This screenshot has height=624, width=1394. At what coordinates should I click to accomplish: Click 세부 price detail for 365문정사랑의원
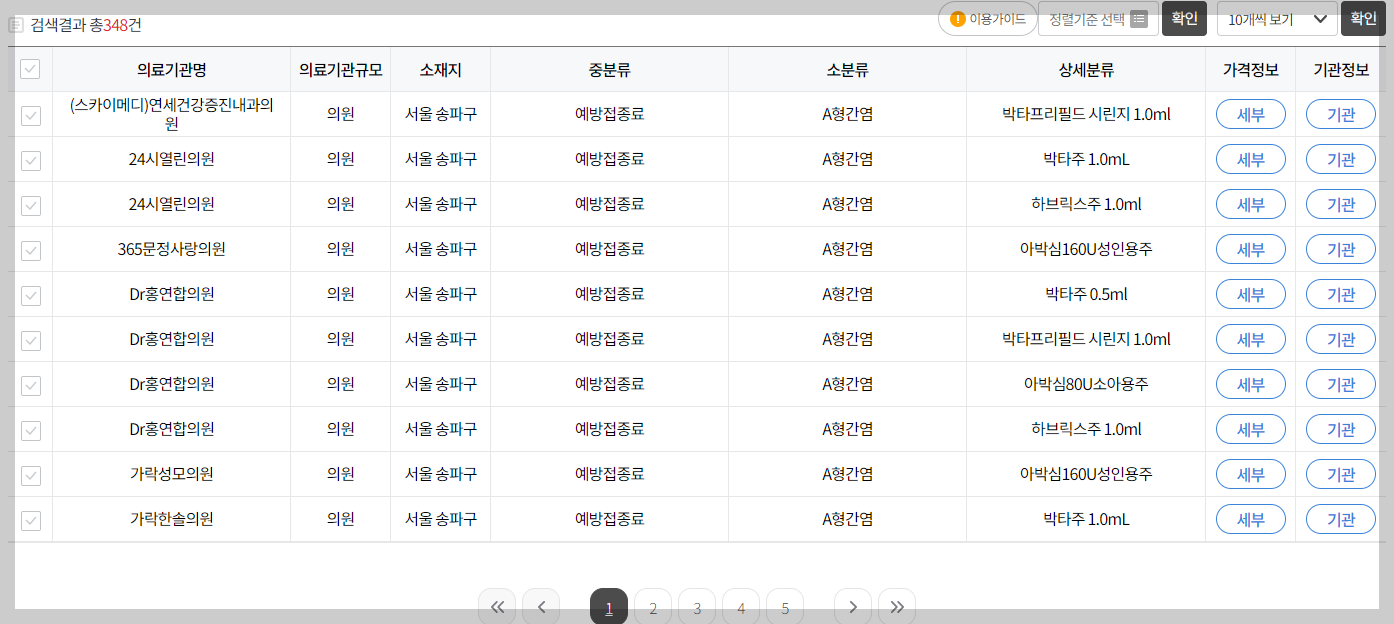point(1250,249)
